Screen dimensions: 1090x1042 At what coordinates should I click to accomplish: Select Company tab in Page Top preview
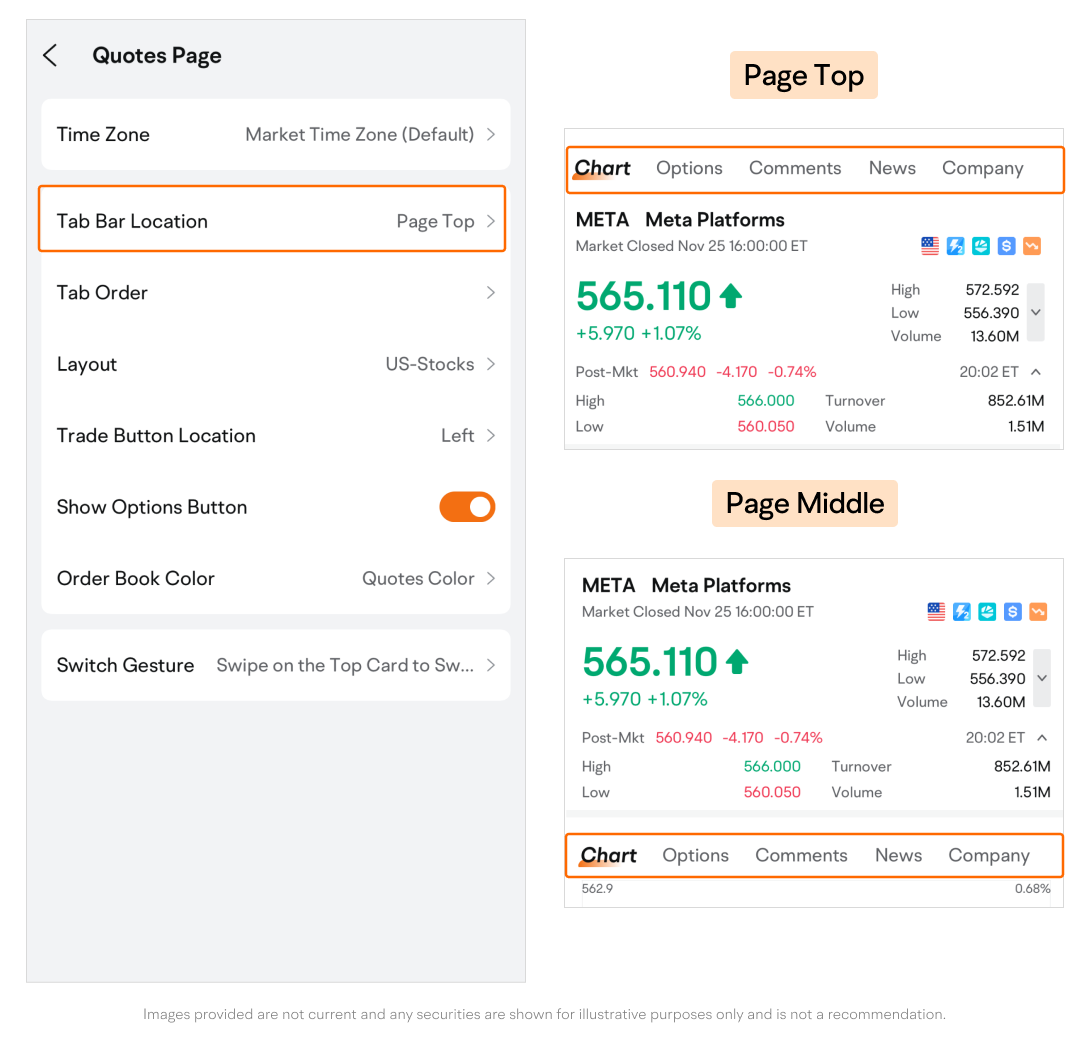[982, 168]
